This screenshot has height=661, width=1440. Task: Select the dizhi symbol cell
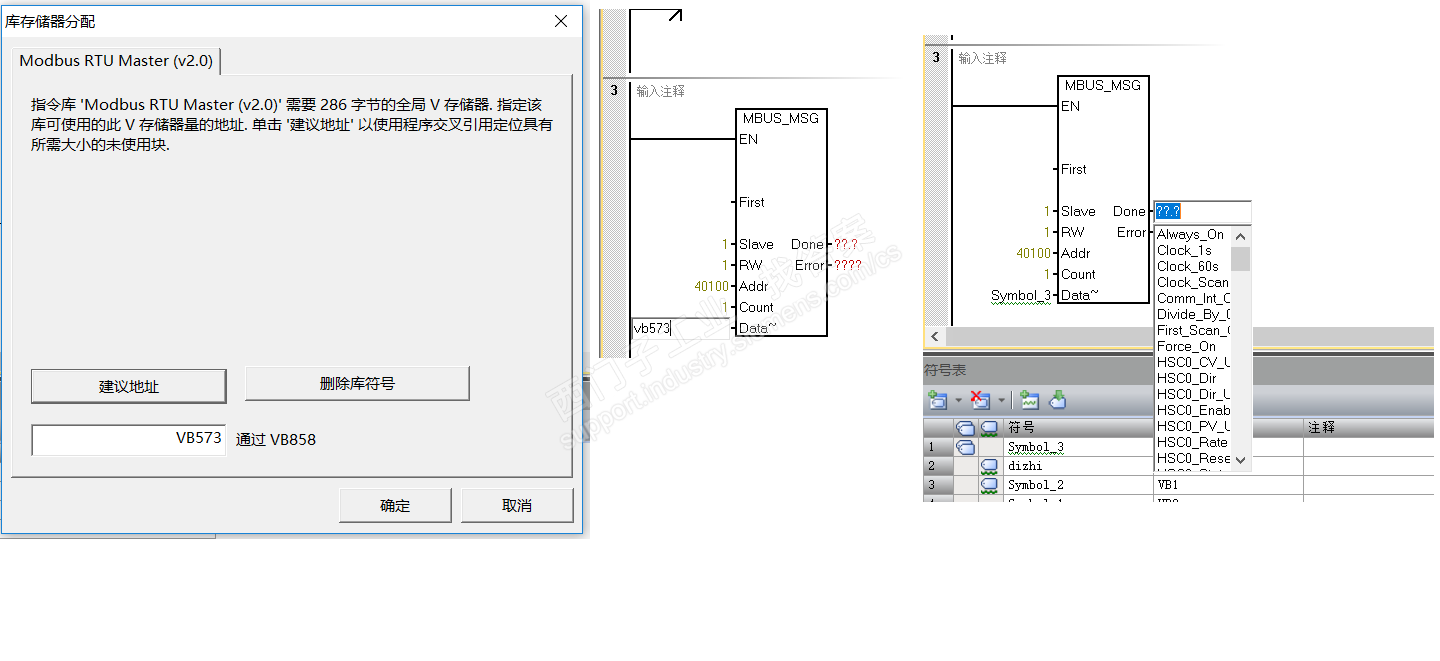click(x=1078, y=466)
